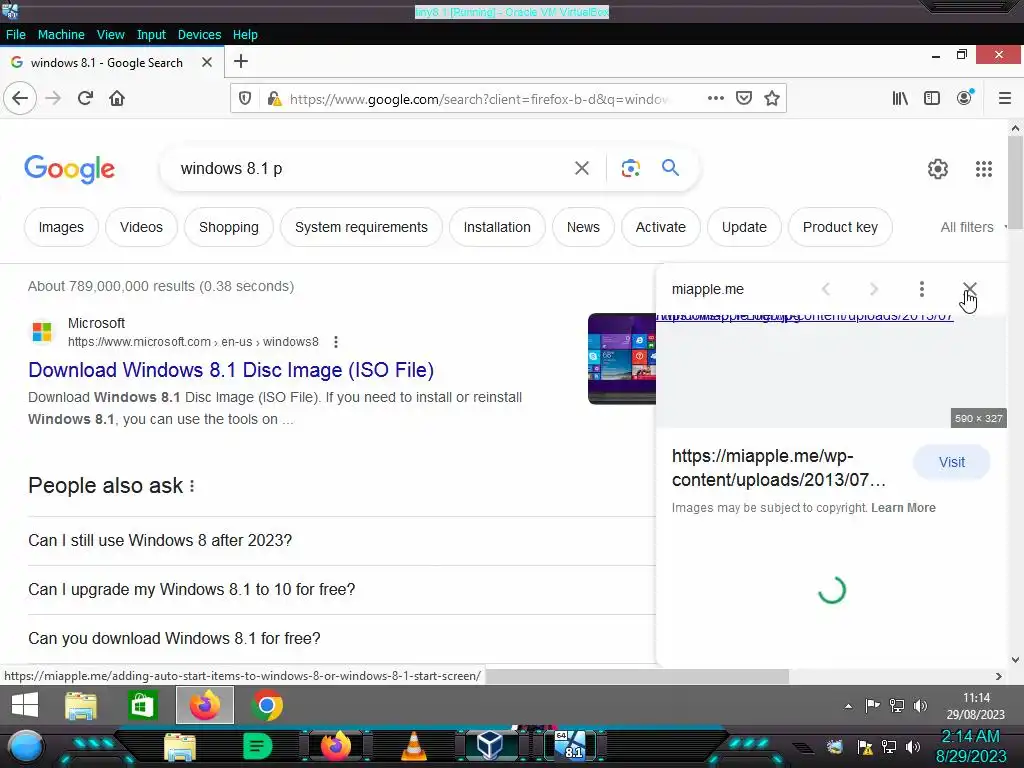Screen dimensions: 1024x768
Task: Click the padlock site information icon
Action: click(274, 99)
